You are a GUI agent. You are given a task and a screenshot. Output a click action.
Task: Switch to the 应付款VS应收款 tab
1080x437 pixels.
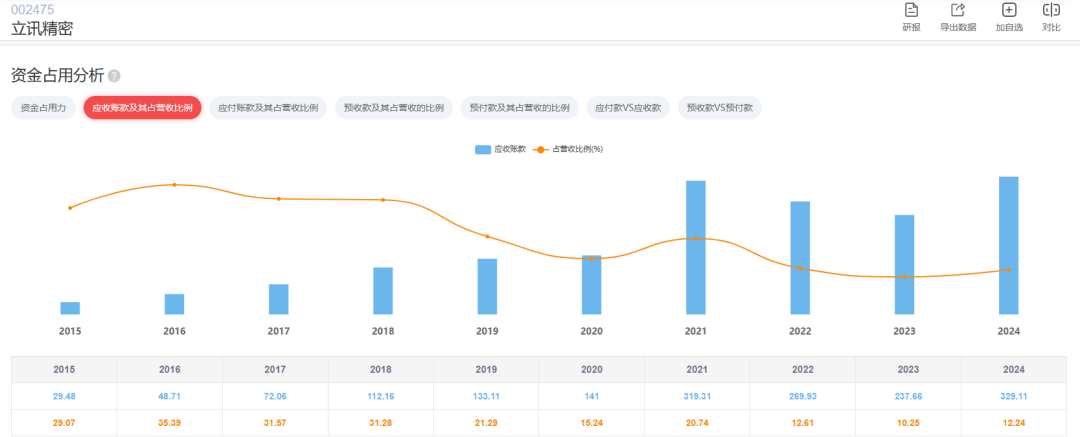click(628, 108)
